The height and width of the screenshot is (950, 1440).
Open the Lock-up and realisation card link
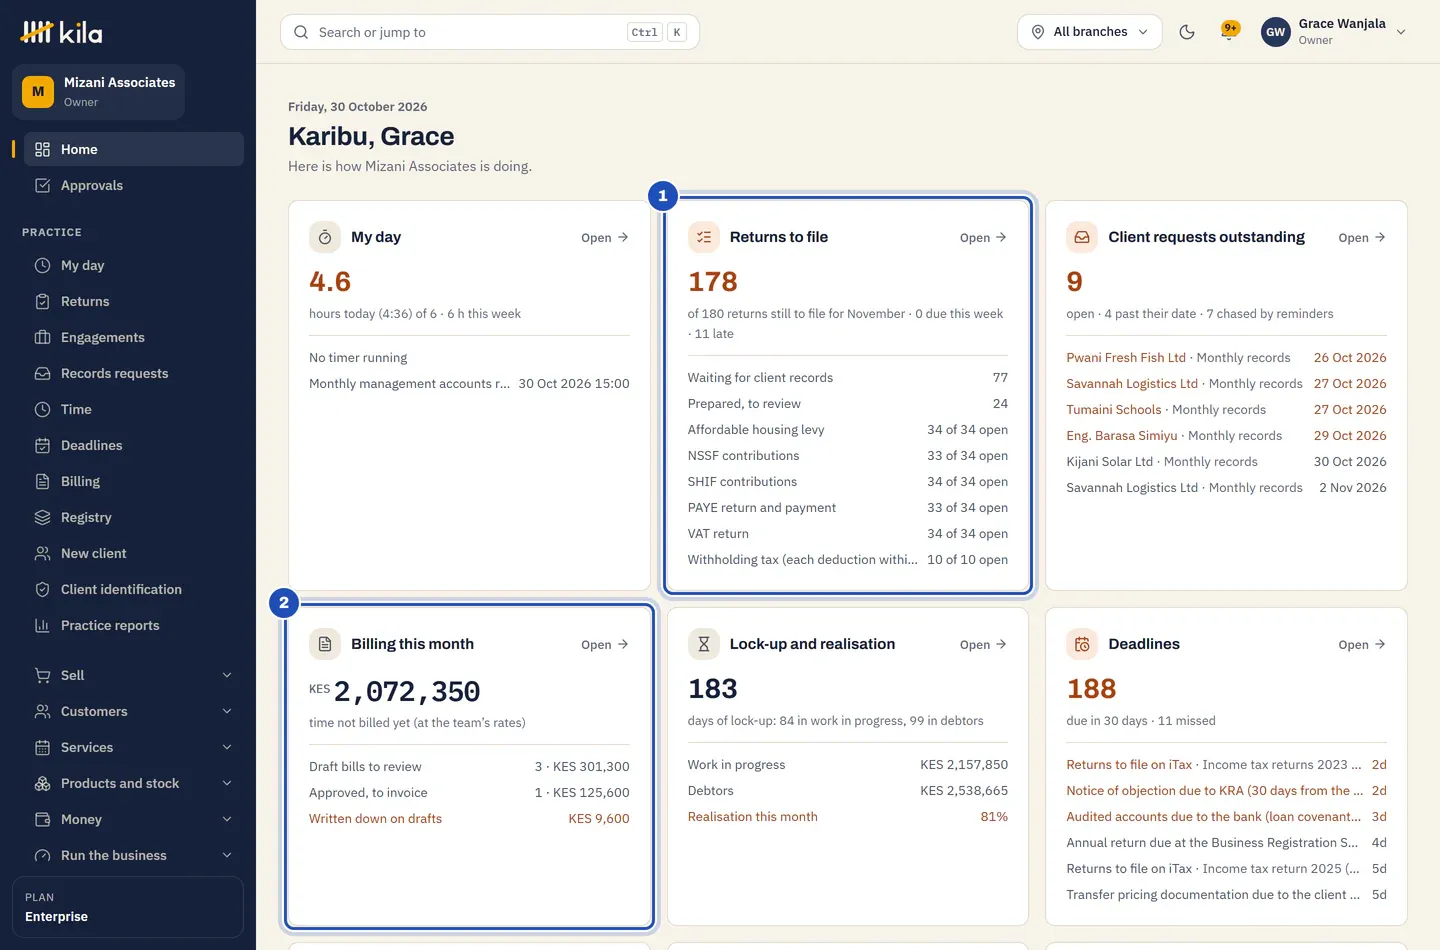[983, 645]
